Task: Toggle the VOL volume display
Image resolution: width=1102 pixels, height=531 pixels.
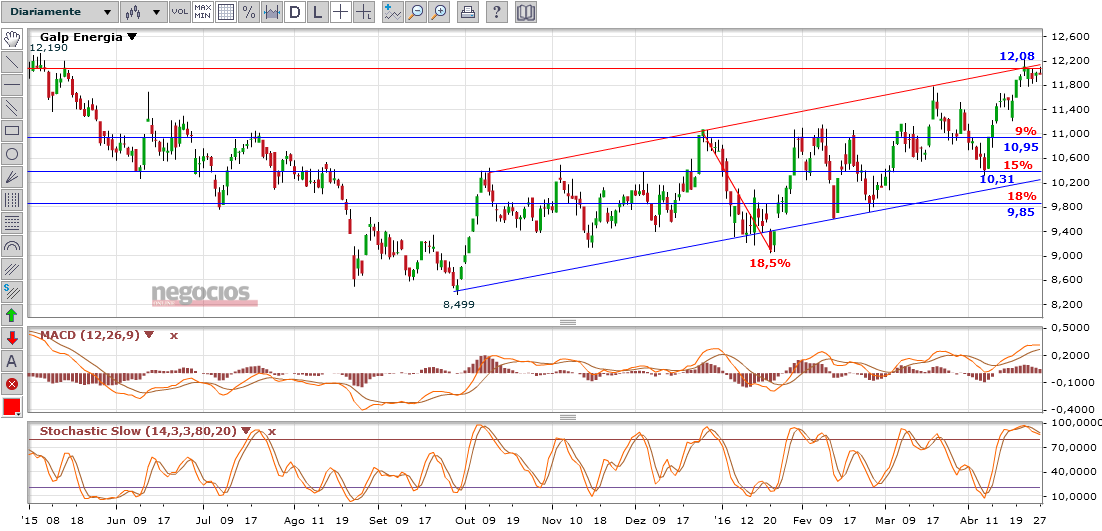Action: point(179,13)
